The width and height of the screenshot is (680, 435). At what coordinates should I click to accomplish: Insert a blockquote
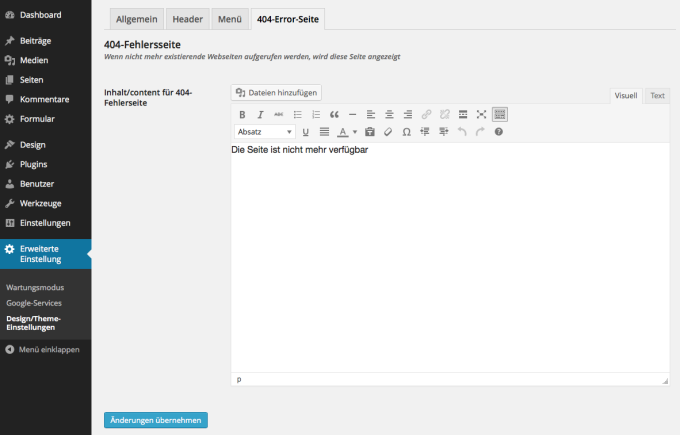coord(334,114)
